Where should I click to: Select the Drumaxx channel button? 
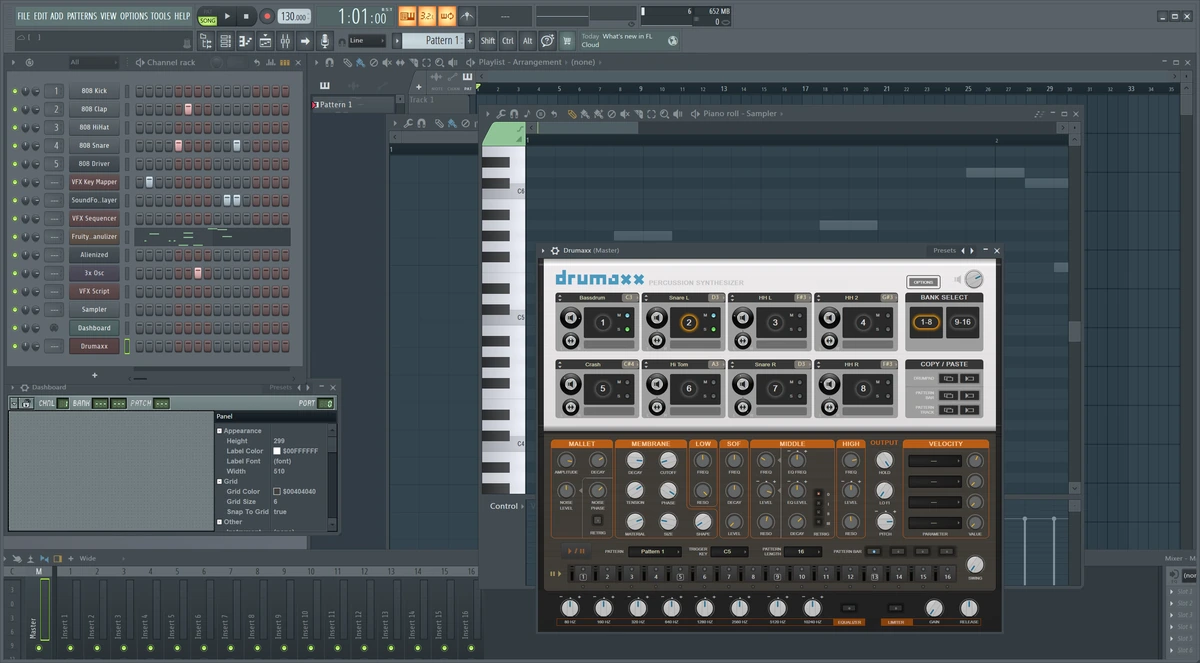point(94,346)
